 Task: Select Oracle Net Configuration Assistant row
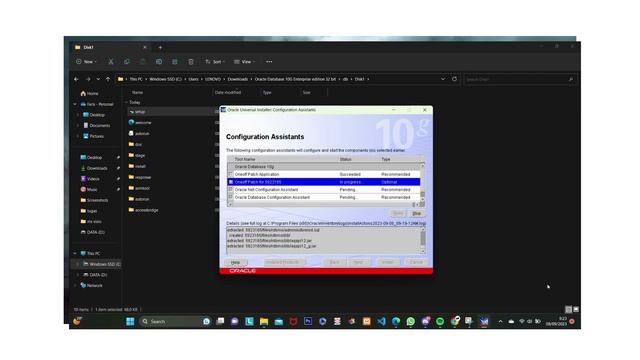(x=323, y=190)
